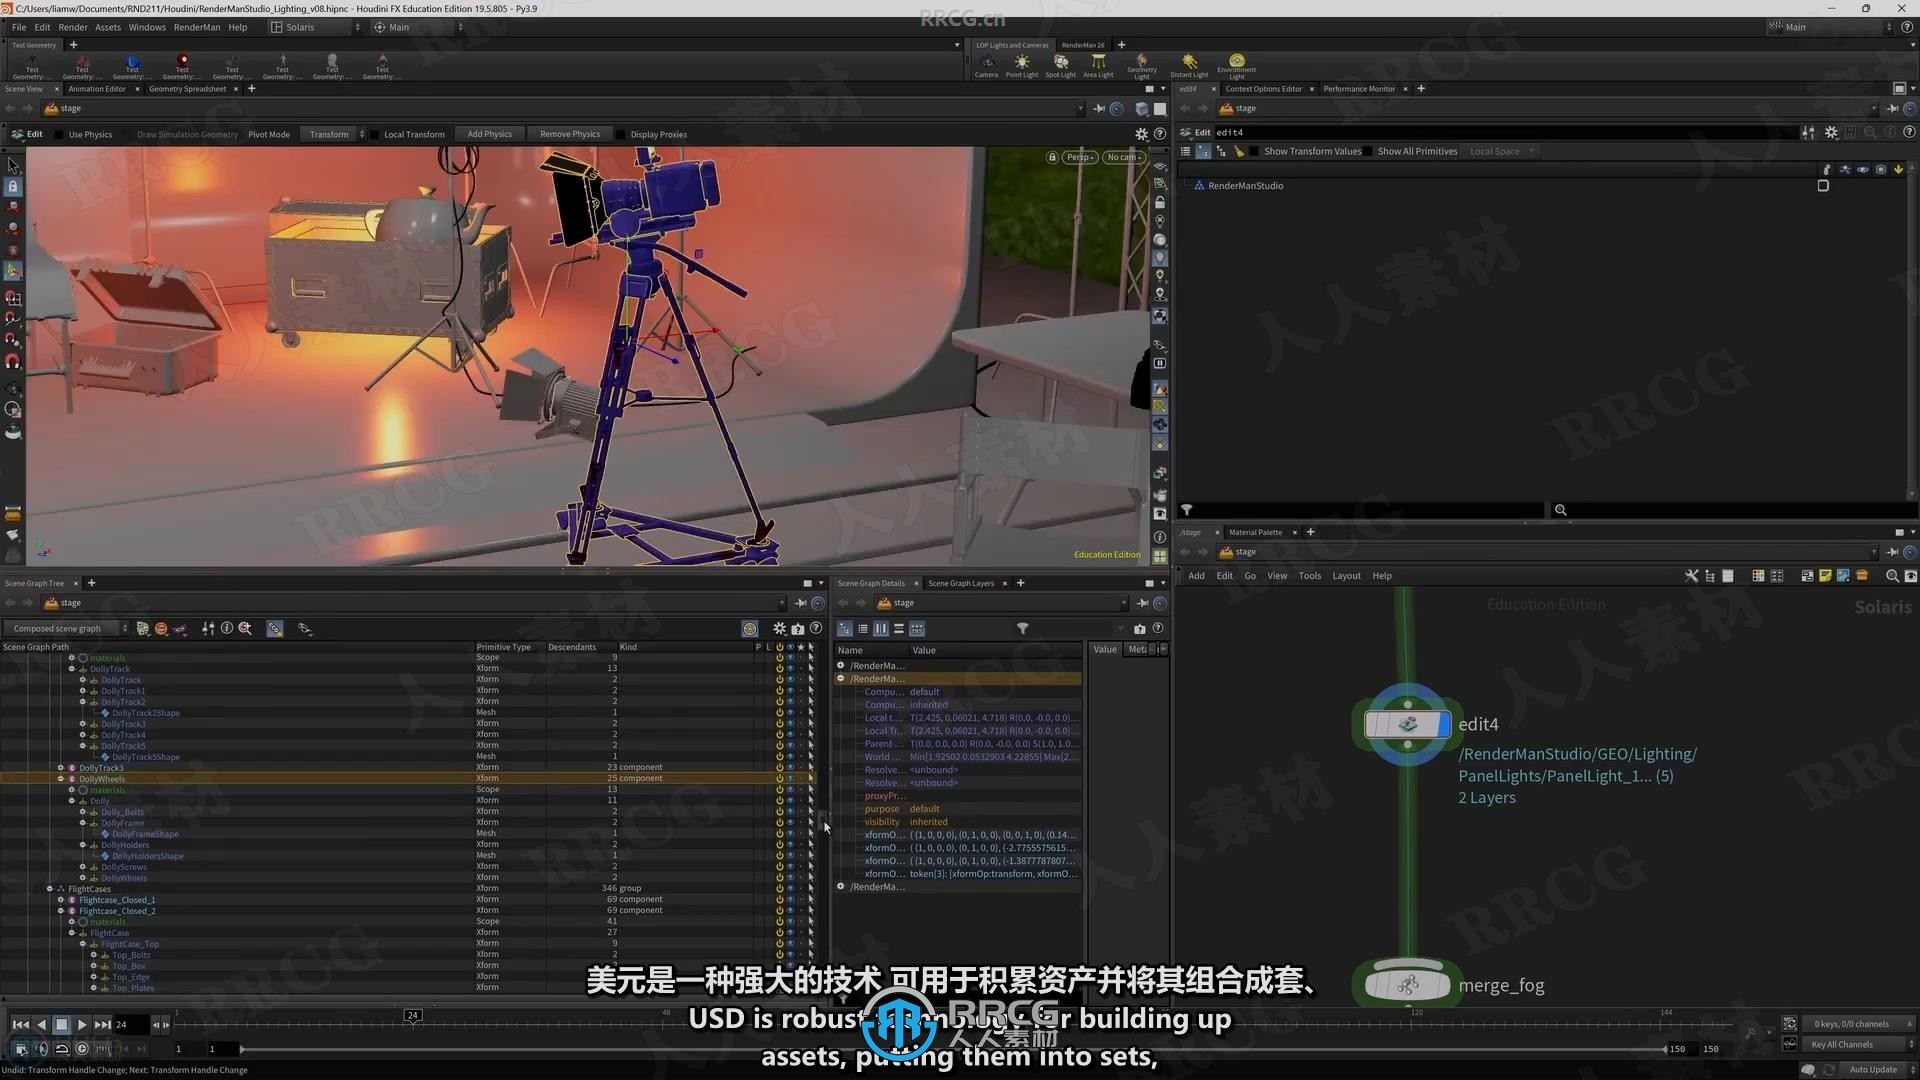Open the No cam camera dropdown

[1124, 157]
